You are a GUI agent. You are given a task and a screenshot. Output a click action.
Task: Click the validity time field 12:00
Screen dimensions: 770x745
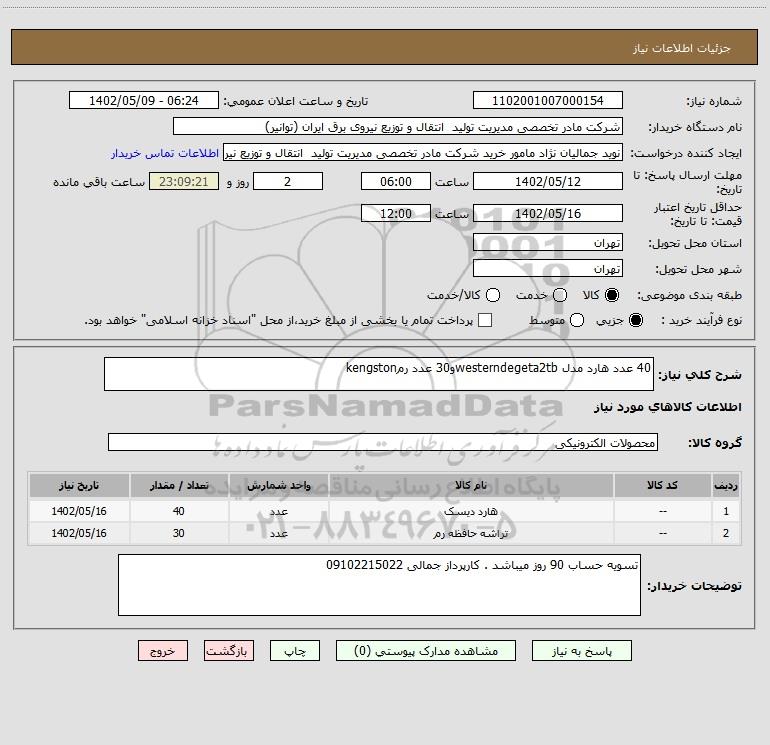click(396, 213)
